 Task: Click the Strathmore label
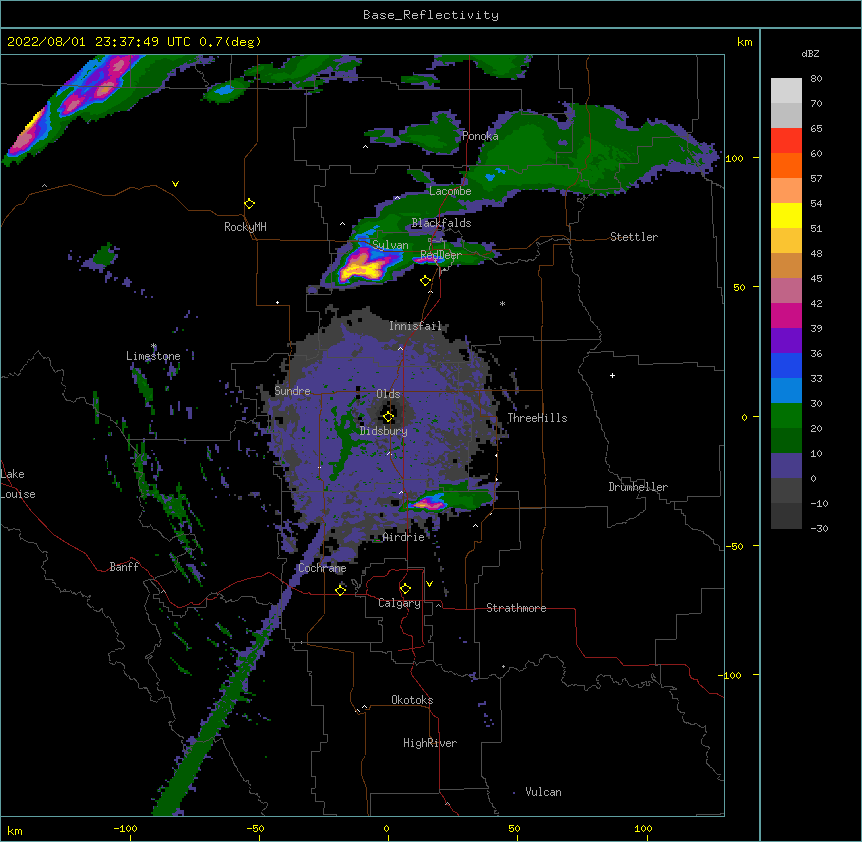tap(516, 608)
